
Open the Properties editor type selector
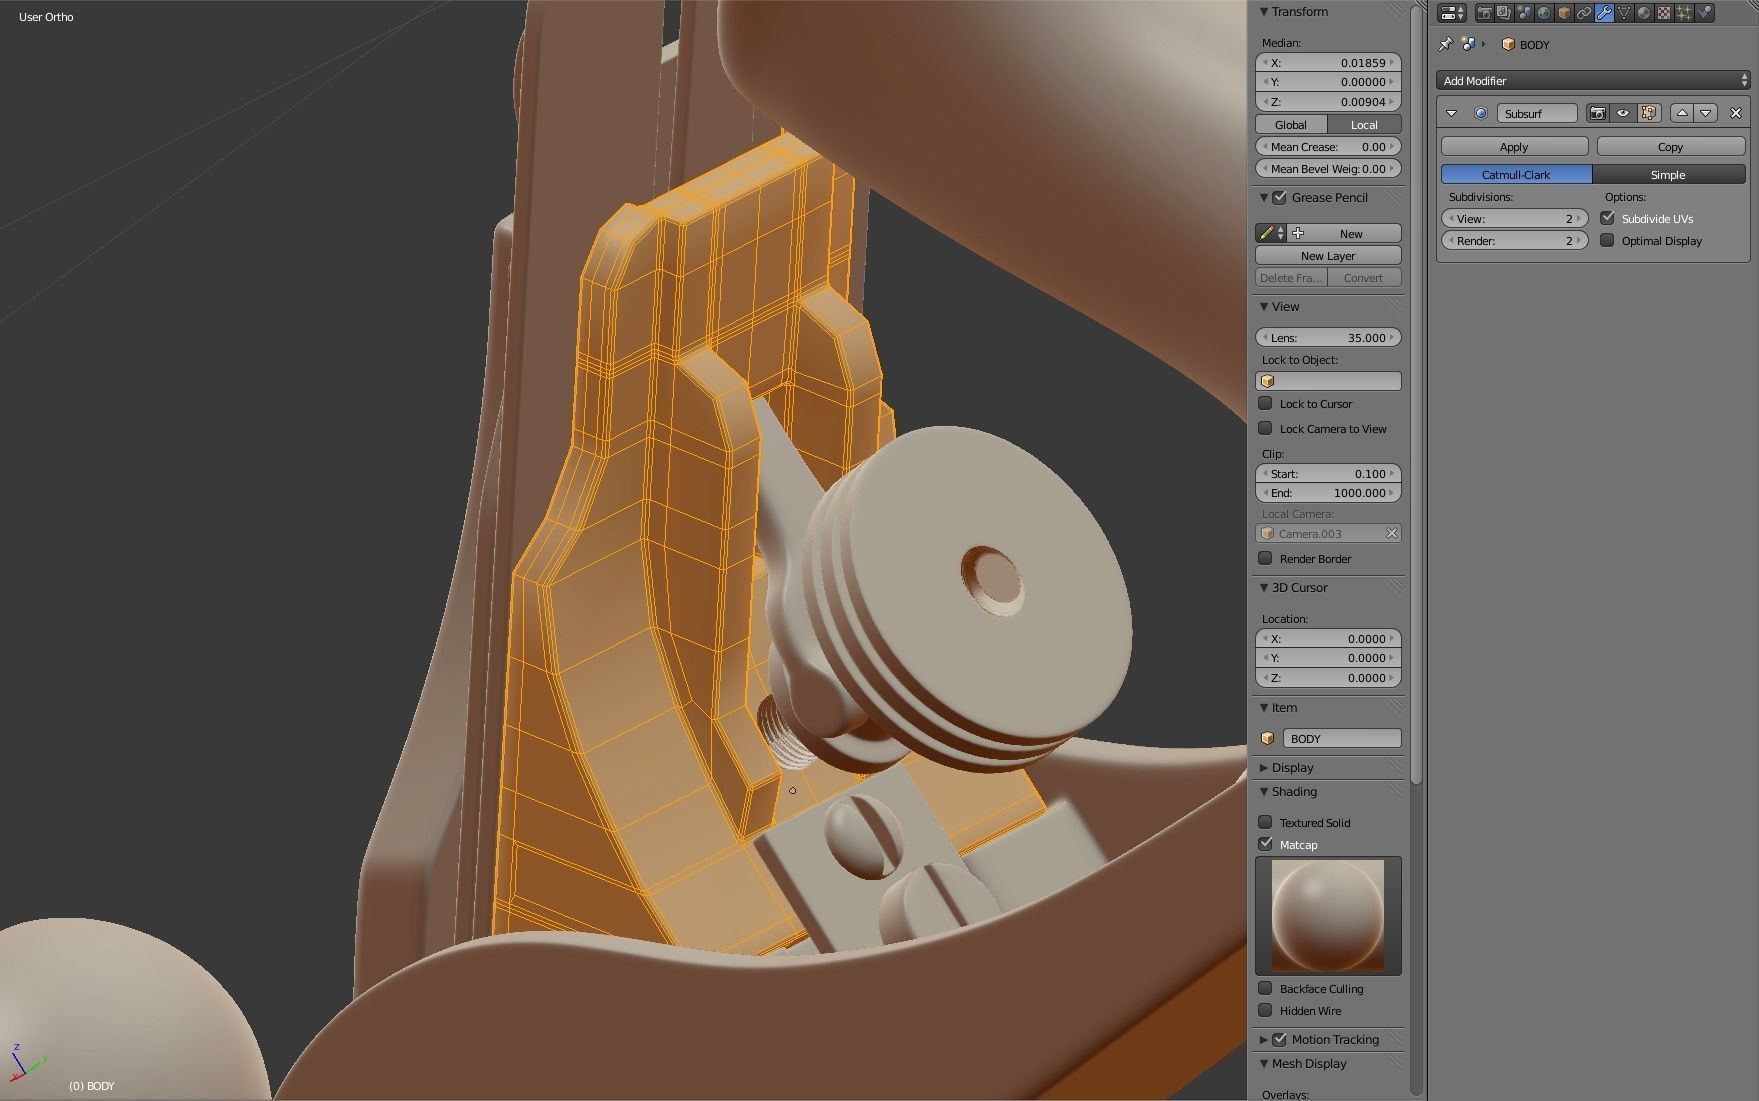[1452, 13]
